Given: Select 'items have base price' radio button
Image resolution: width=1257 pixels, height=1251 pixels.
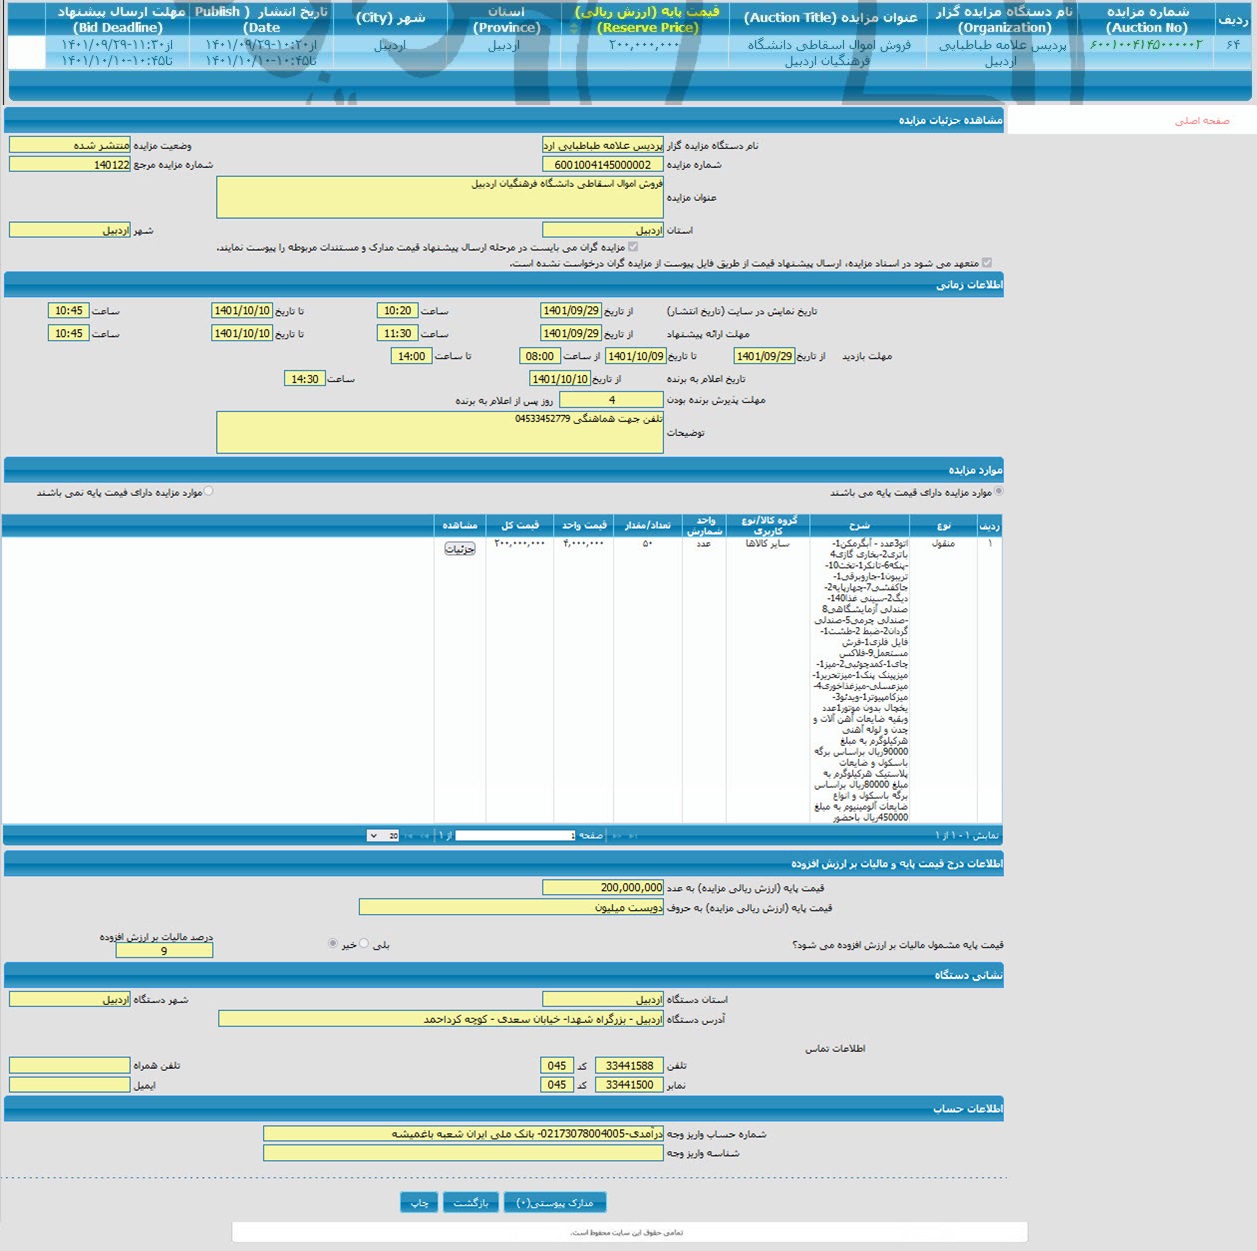Looking at the screenshot, I should [998, 491].
